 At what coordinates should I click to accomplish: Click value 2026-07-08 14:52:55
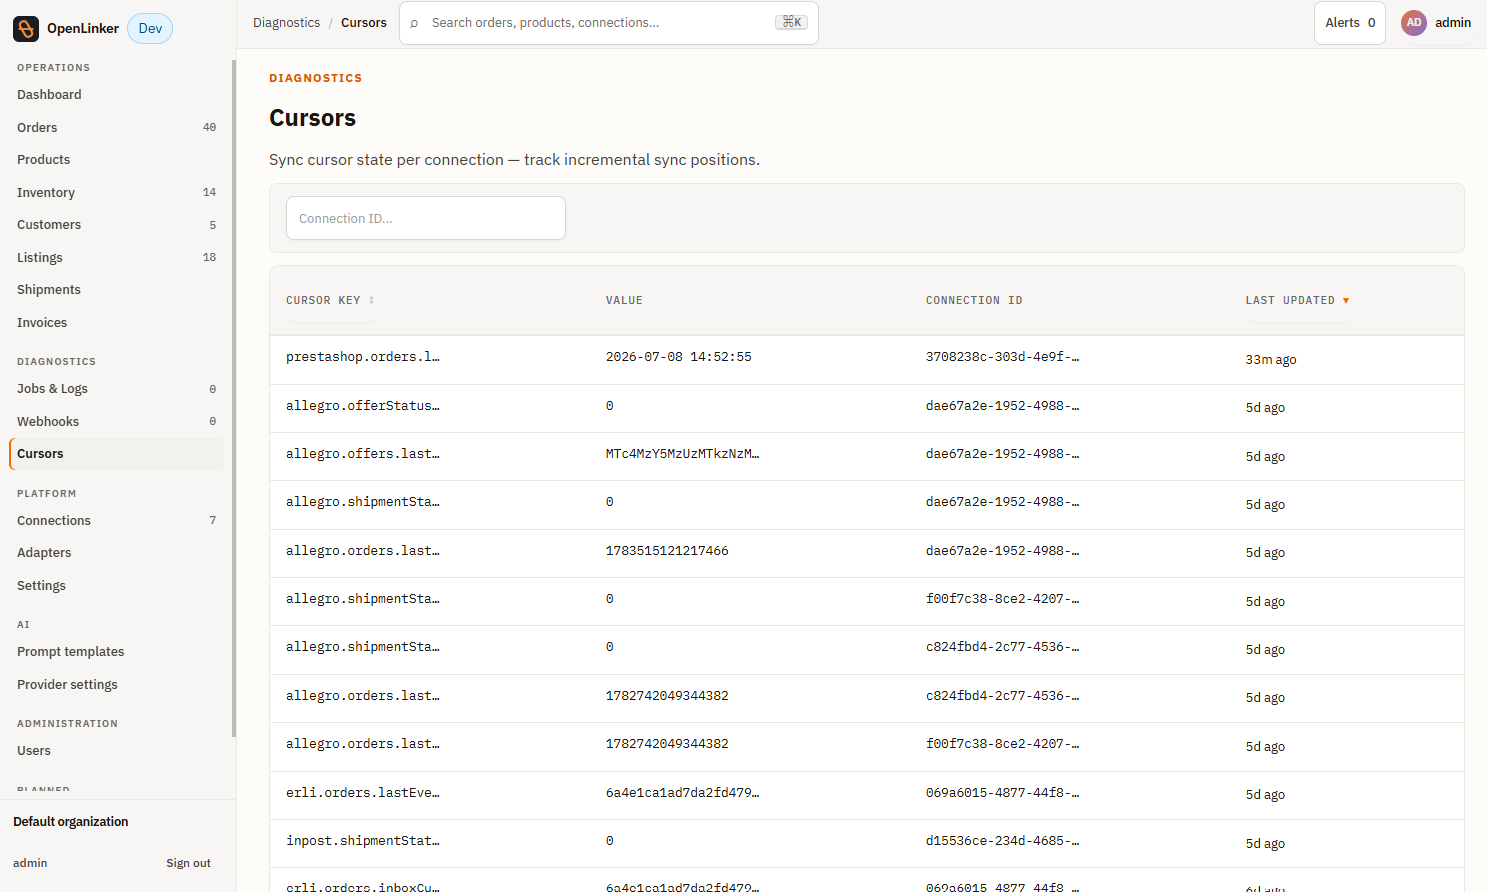coord(678,357)
